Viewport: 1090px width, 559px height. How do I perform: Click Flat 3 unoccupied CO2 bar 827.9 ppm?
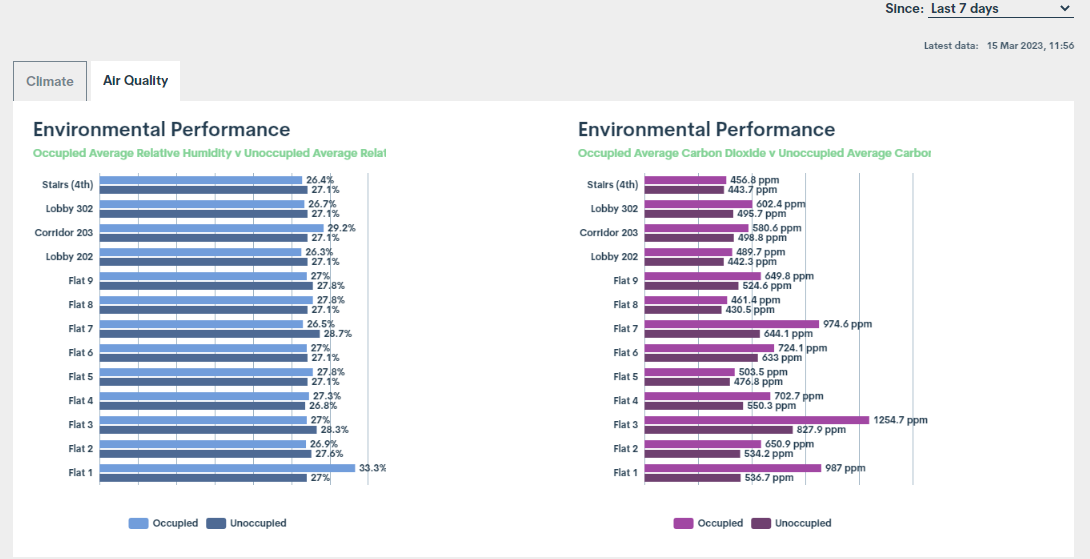coord(718,430)
